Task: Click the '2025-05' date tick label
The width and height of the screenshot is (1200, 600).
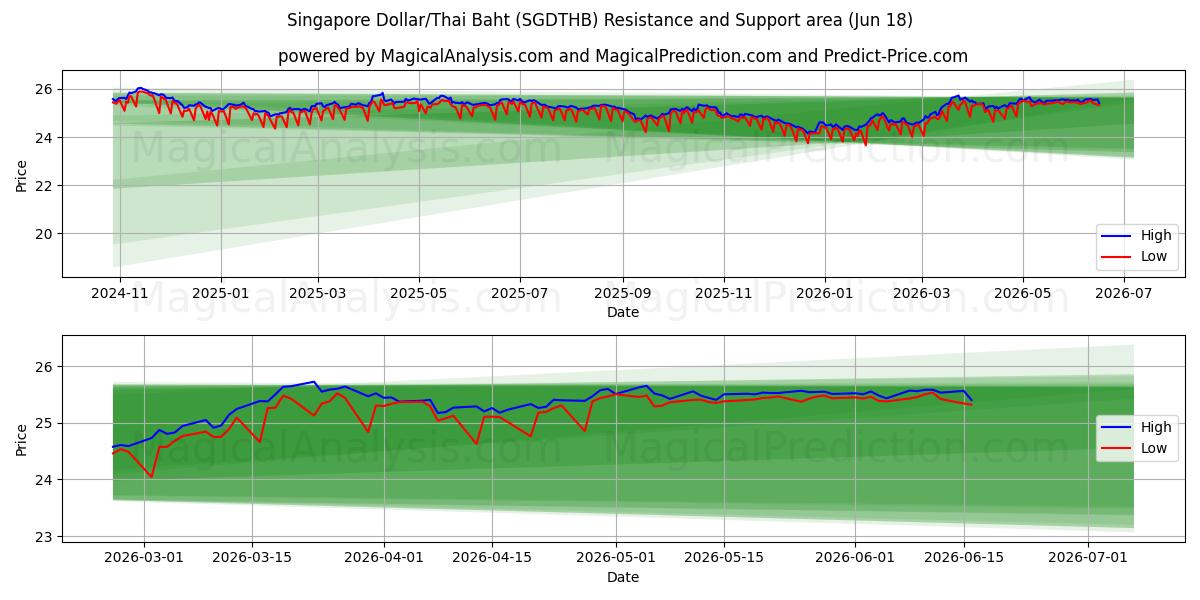Action: 418,294
